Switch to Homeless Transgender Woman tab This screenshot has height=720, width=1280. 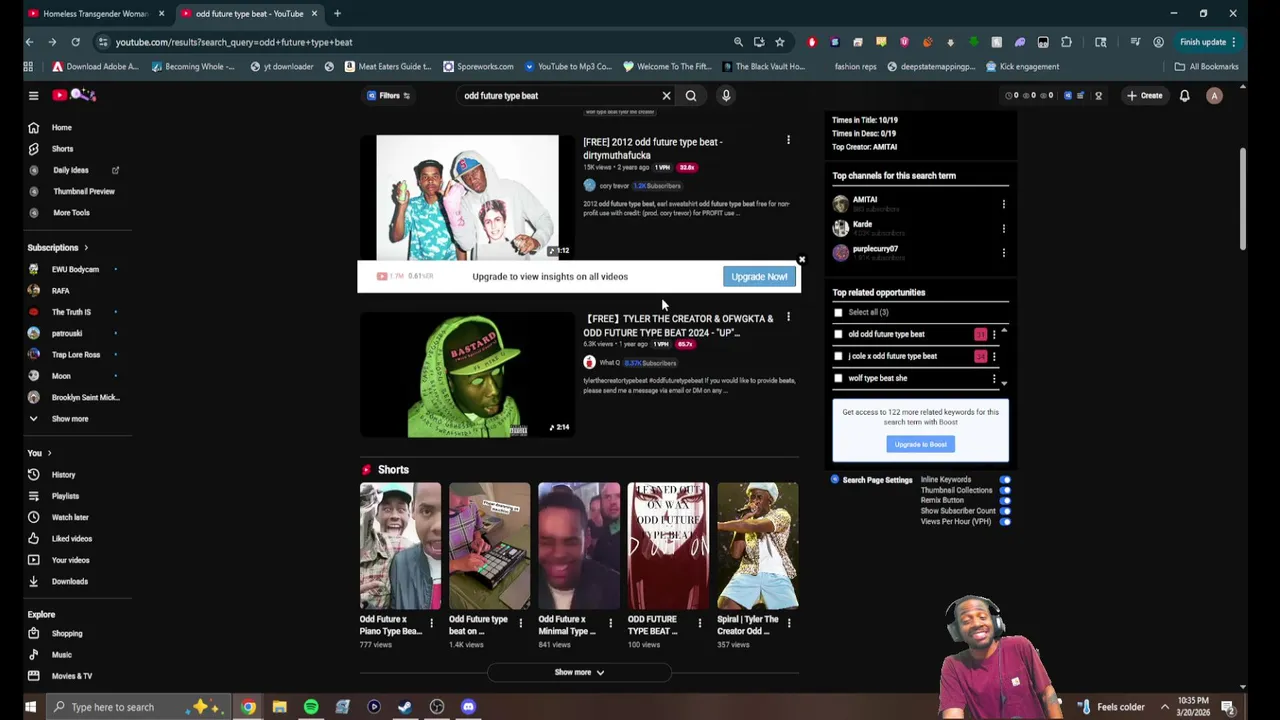(96, 14)
